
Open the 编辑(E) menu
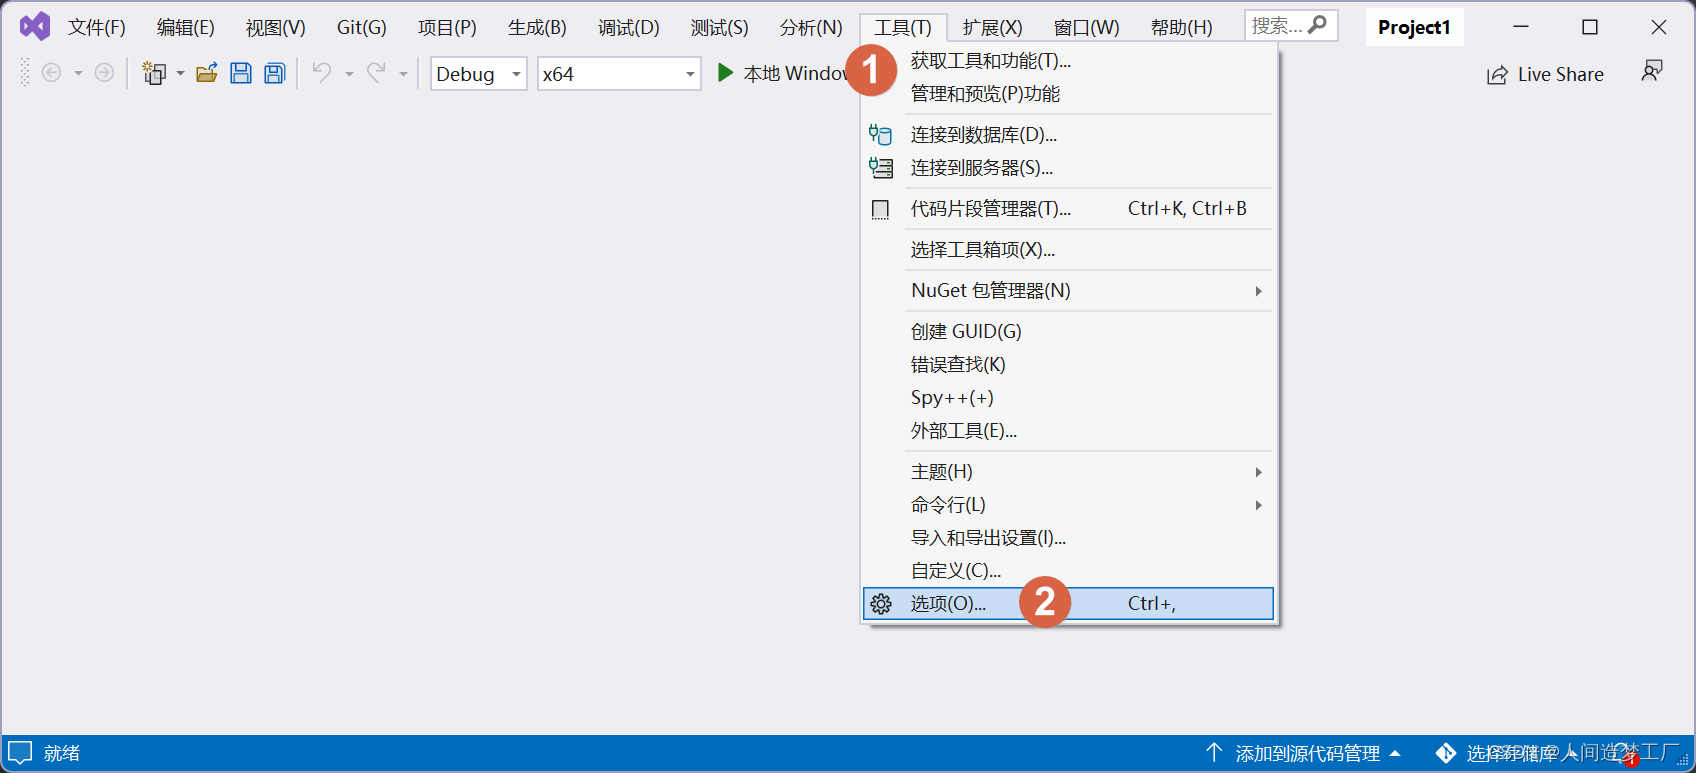point(186,28)
